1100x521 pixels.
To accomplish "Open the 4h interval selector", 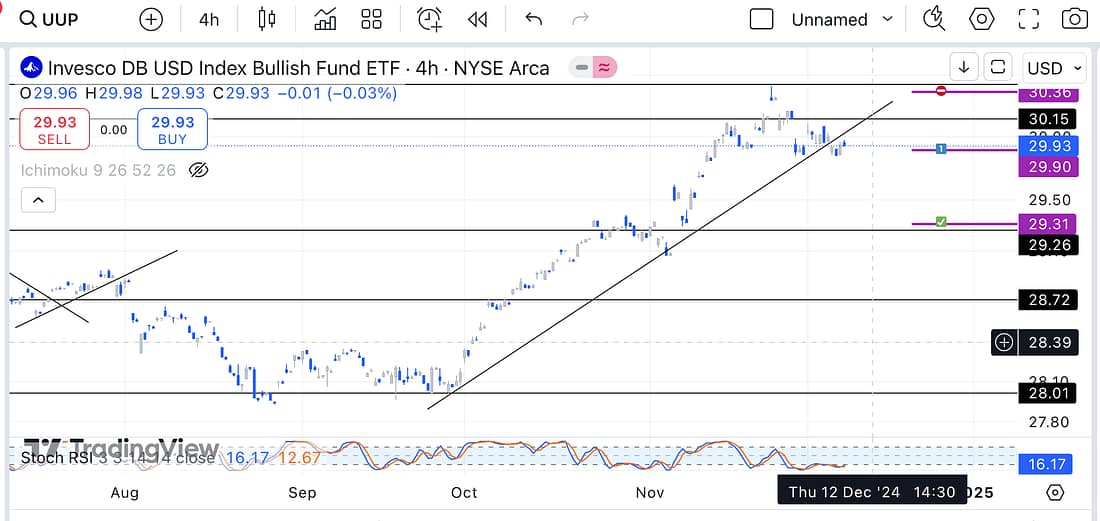I will [209, 19].
